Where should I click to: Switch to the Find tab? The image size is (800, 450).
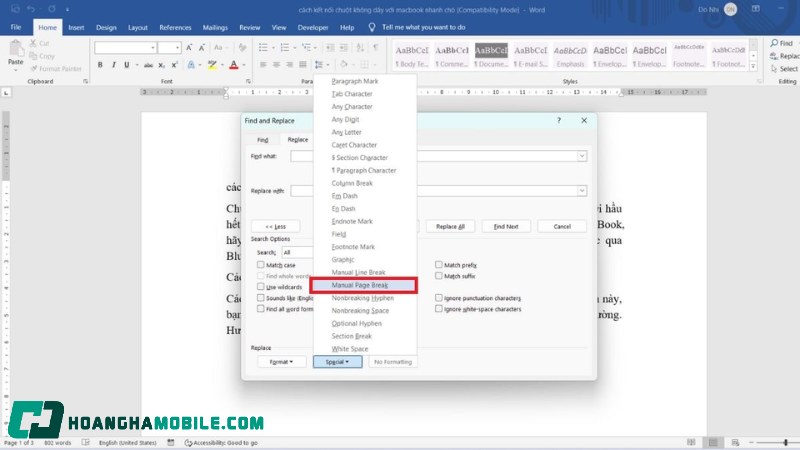pos(262,140)
